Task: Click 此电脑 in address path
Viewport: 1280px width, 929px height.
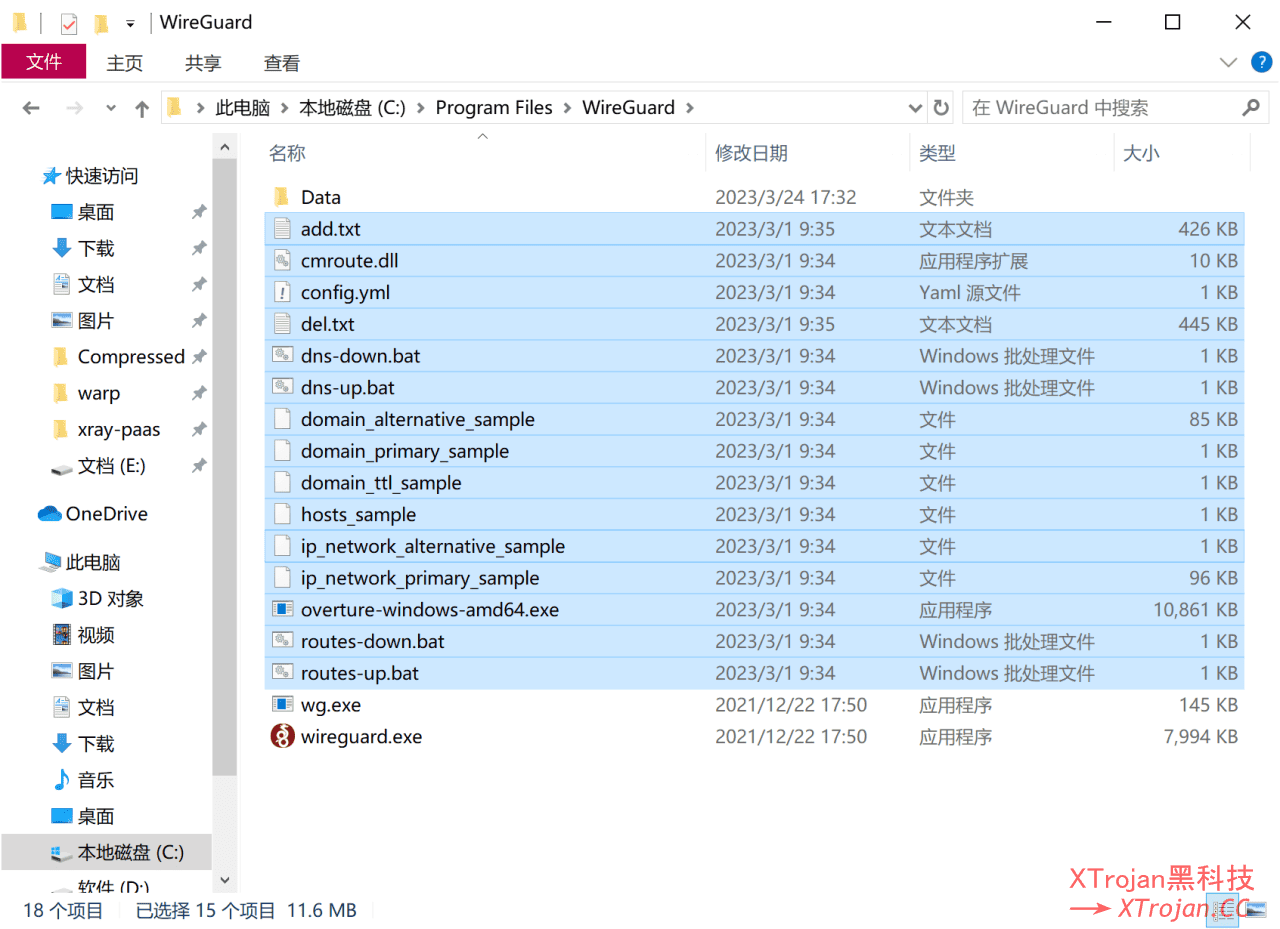Action: pos(243,108)
